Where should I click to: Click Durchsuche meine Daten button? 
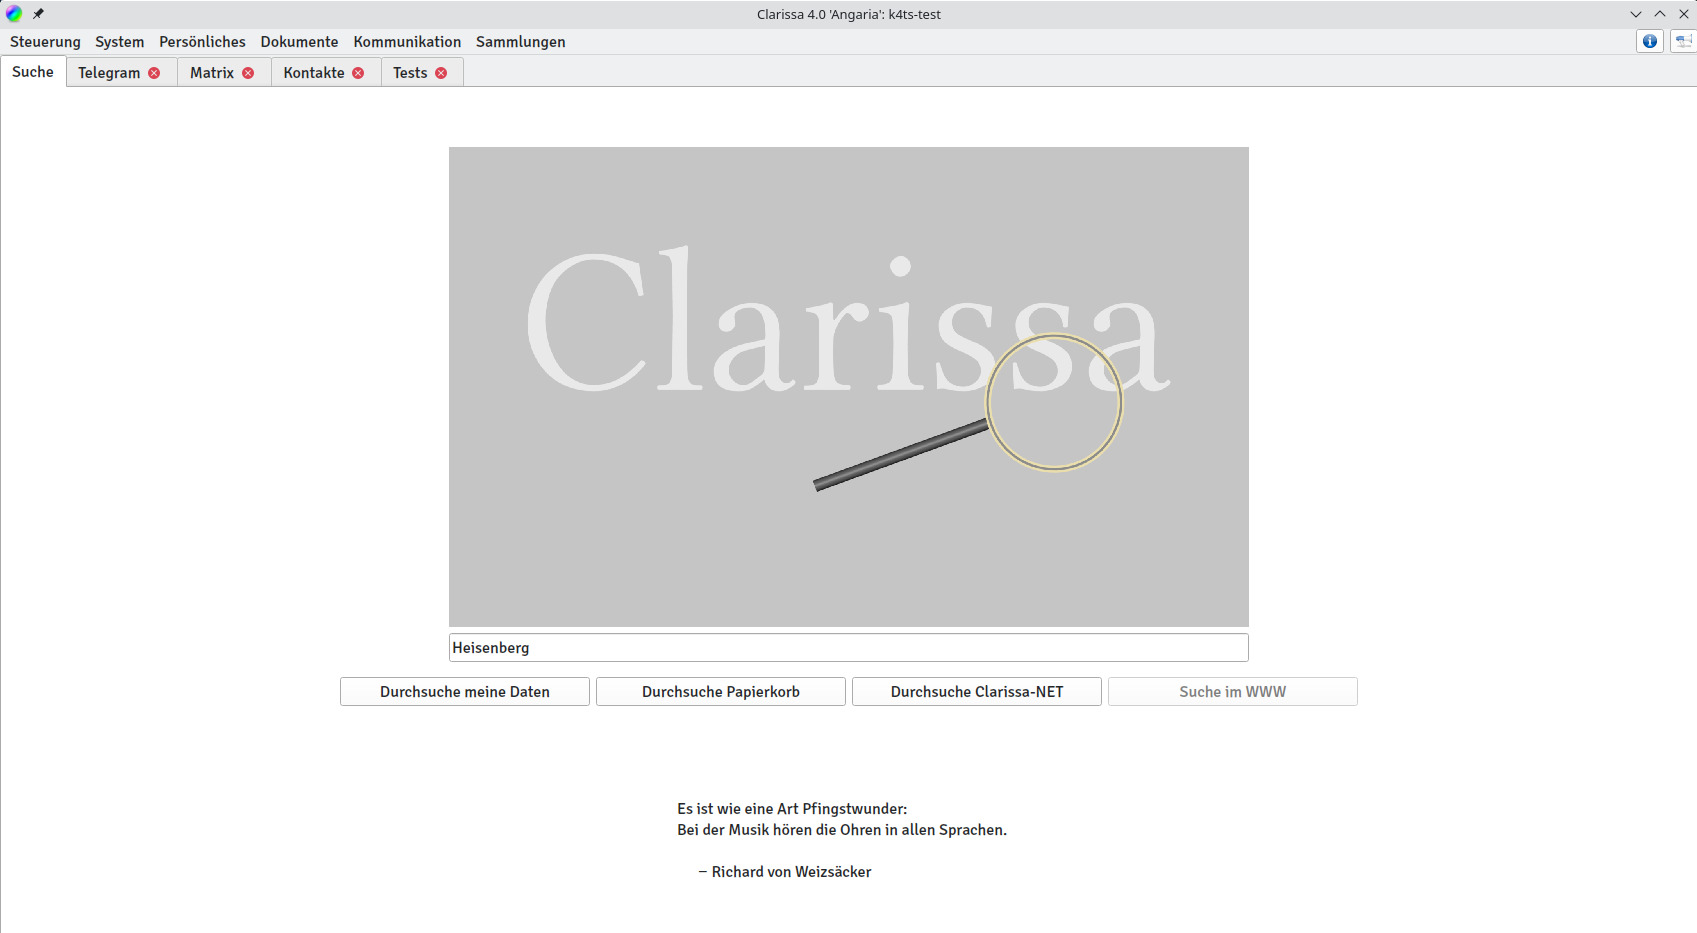465,692
